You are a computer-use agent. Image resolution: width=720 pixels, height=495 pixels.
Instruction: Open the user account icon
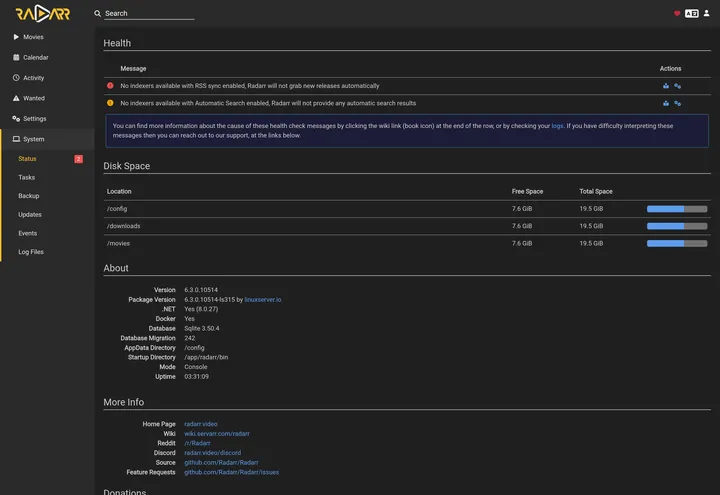(707, 13)
